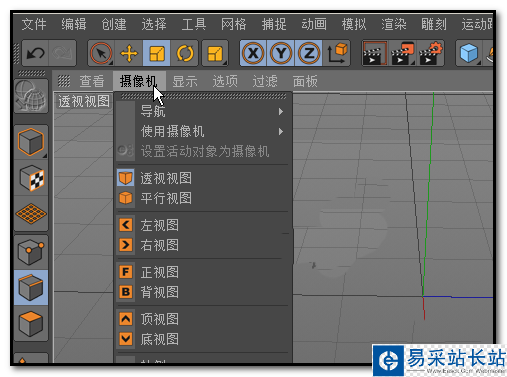Choose 背视图 menu entry
Image resolution: width=507 pixels, height=377 pixels.
pyautogui.click(x=203, y=292)
